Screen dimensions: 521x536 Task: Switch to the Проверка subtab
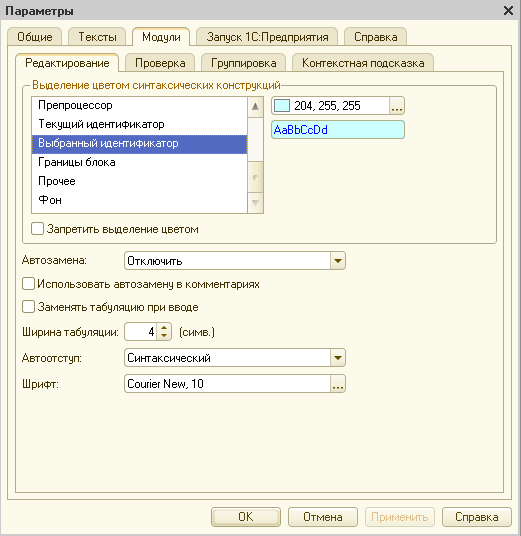160,63
